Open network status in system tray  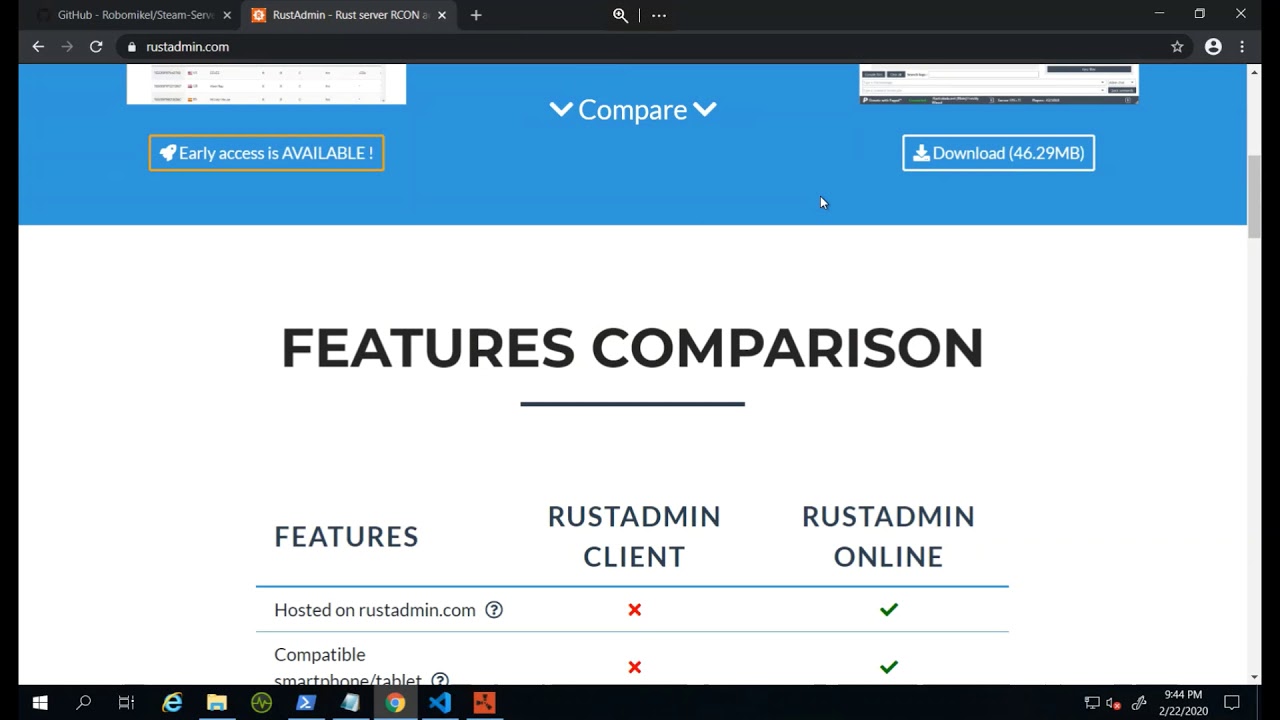tap(1092, 703)
